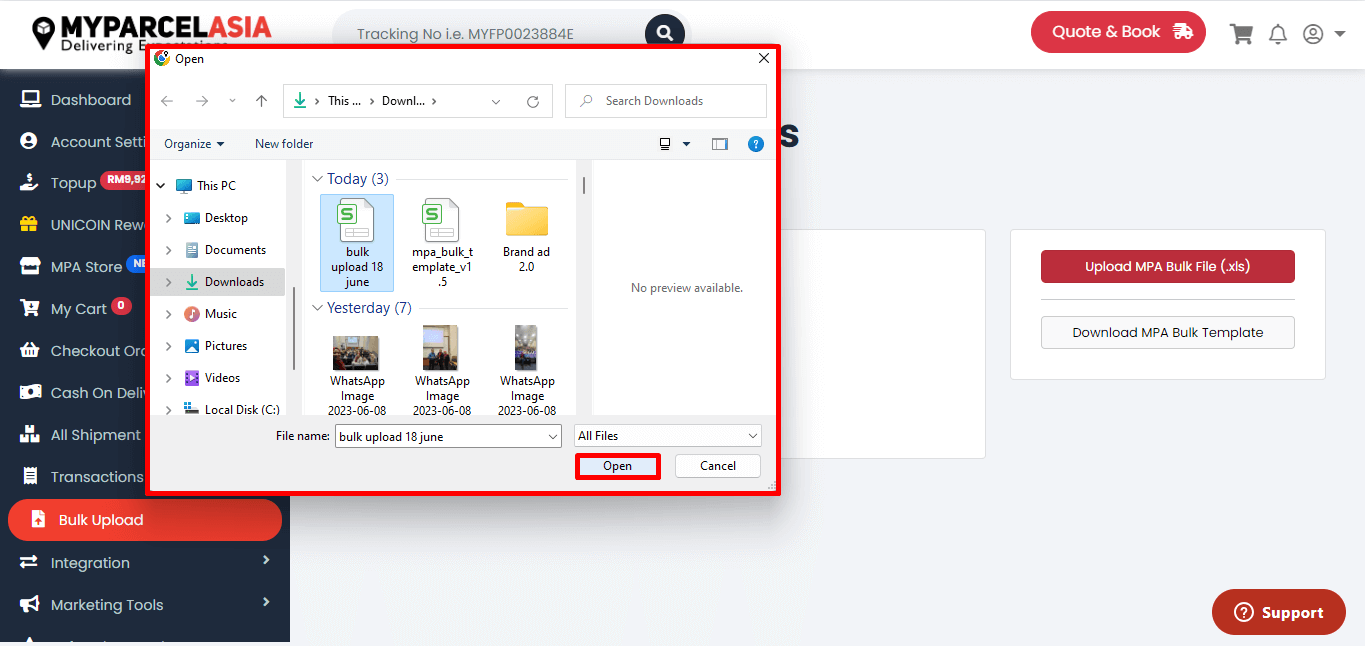Select the mpa_bulk_template_v1.5 file

pyautogui.click(x=442, y=242)
